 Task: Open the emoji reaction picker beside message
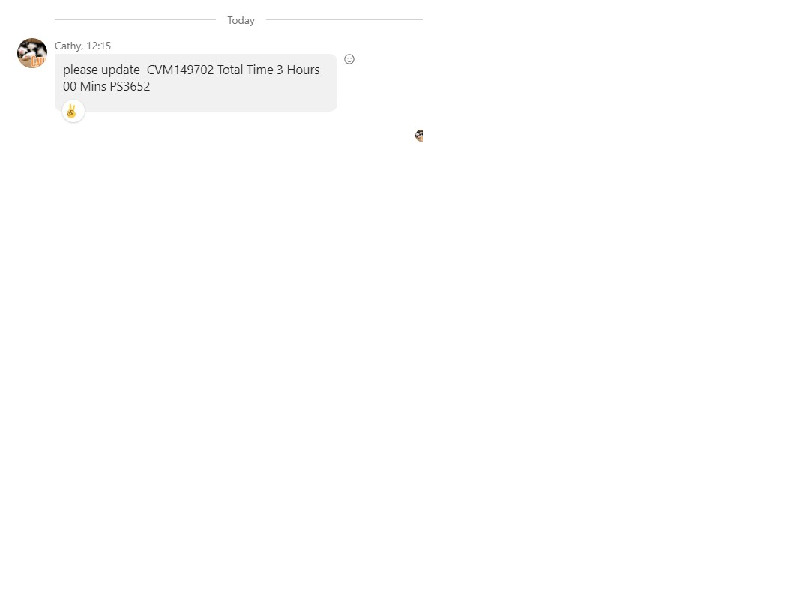tap(349, 59)
